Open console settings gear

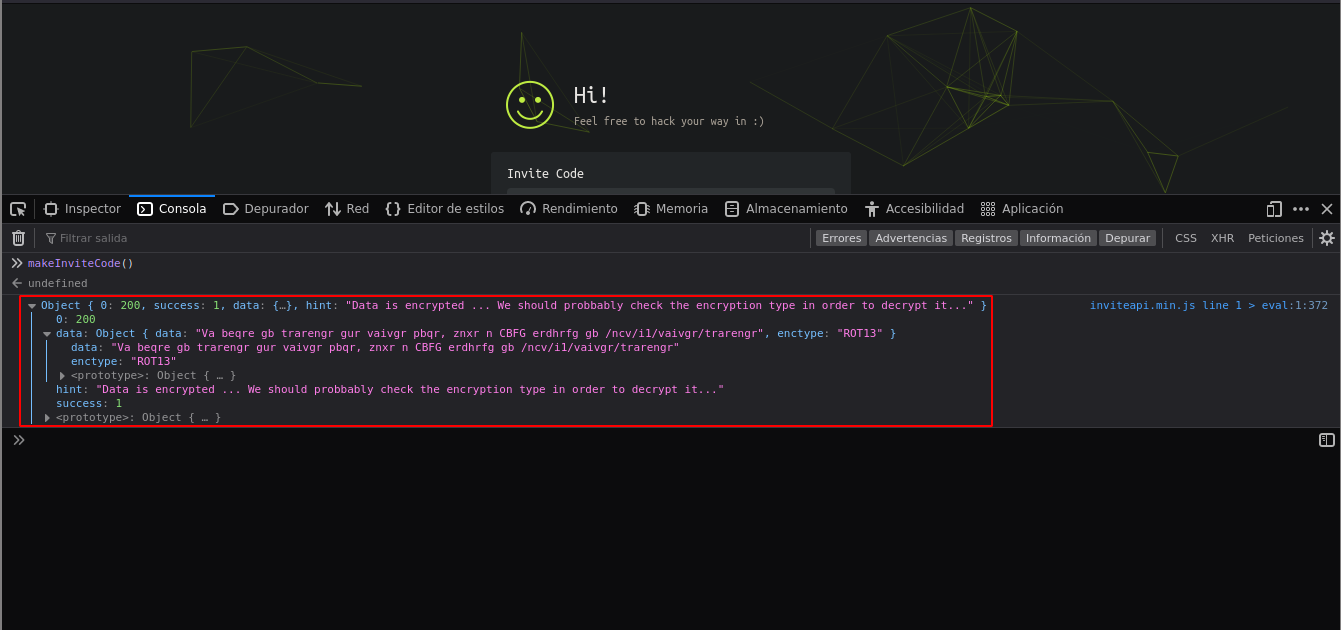click(x=1326, y=238)
